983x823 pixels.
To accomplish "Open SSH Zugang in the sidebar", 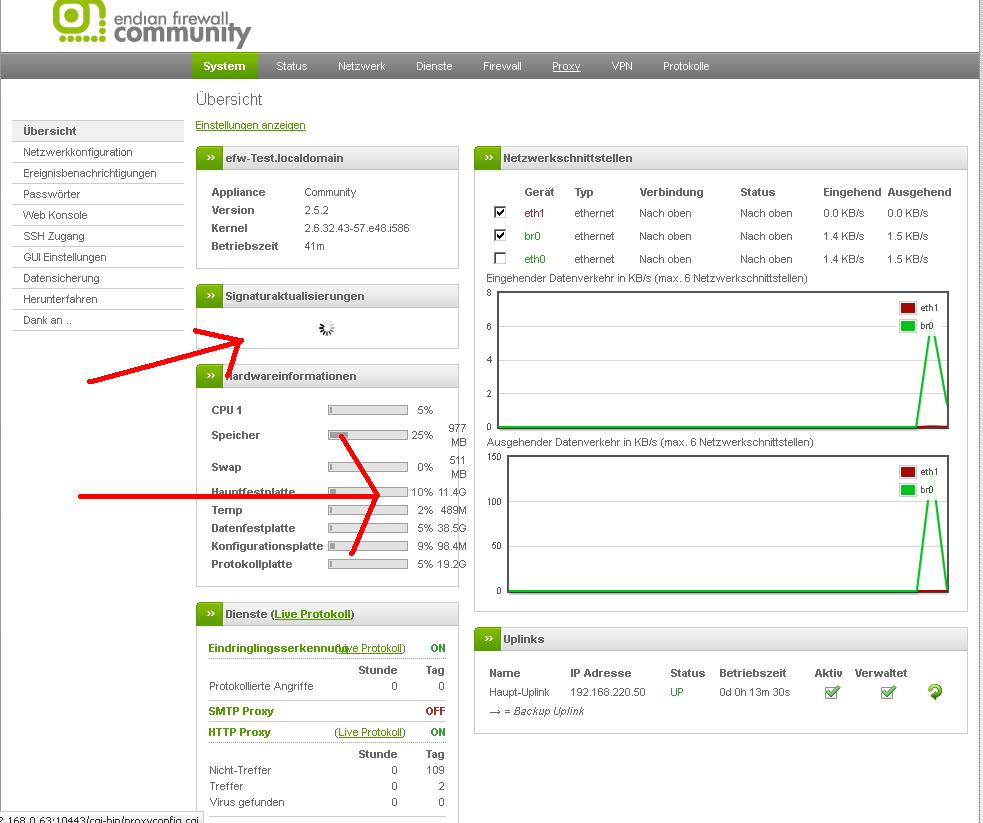I will [98, 236].
